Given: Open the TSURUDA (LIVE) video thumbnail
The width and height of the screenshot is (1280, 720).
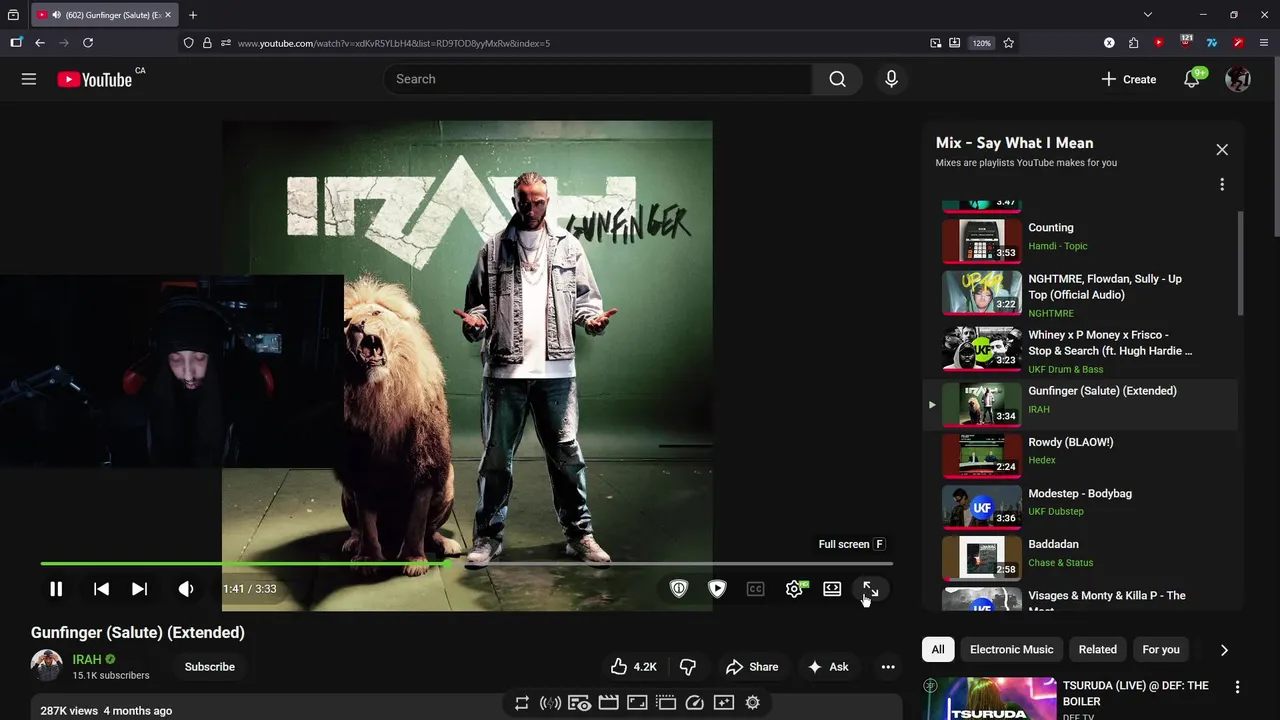Looking at the screenshot, I should coord(990,698).
